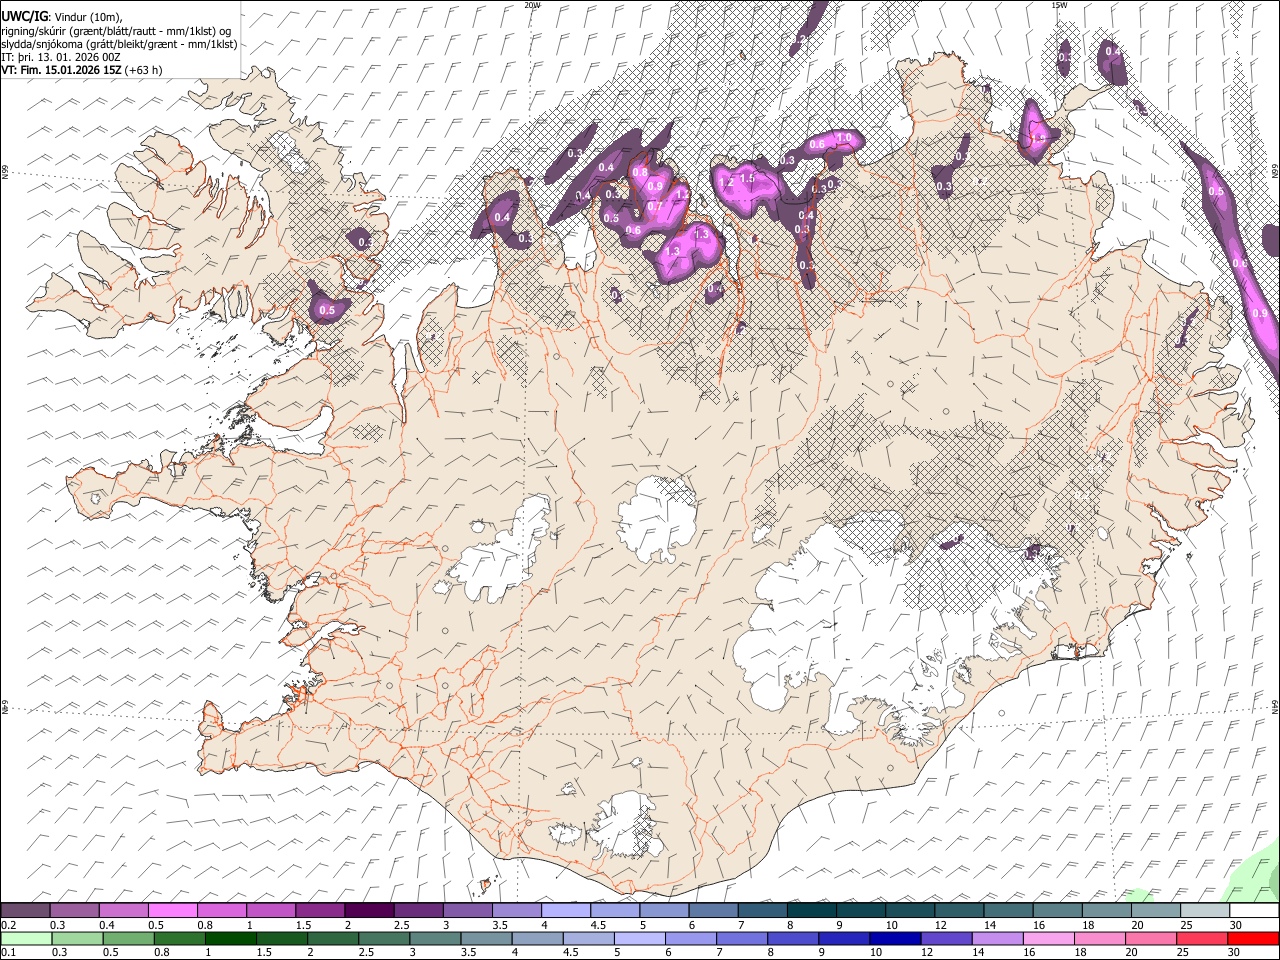Click the top-row legend label 3.5
The height and width of the screenshot is (960, 1280).
click(501, 925)
